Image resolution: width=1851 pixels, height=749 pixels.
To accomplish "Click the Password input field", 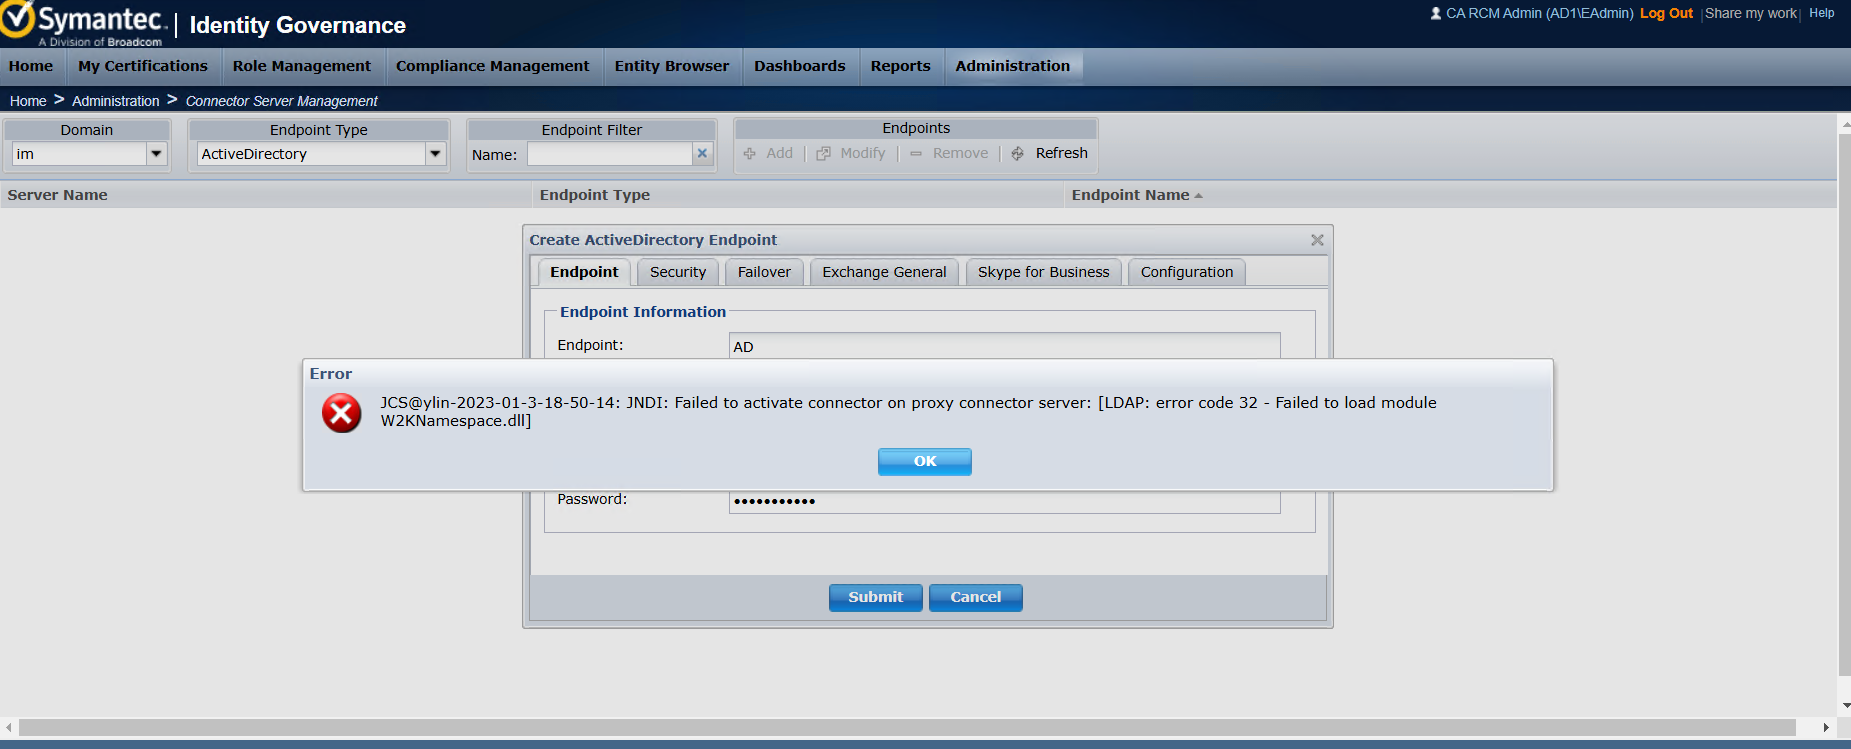I will click(1005, 501).
